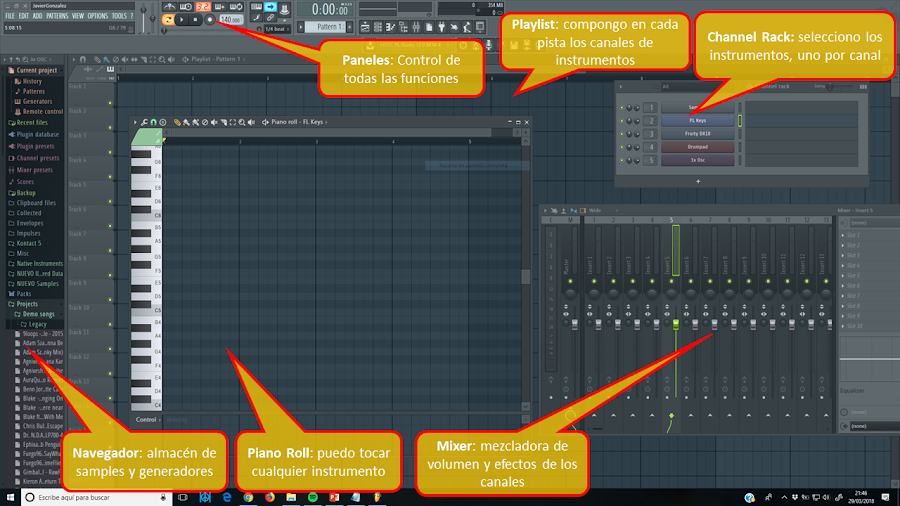The height and width of the screenshot is (506, 900).
Task: Mute the Master mixer track
Action: tap(570, 281)
